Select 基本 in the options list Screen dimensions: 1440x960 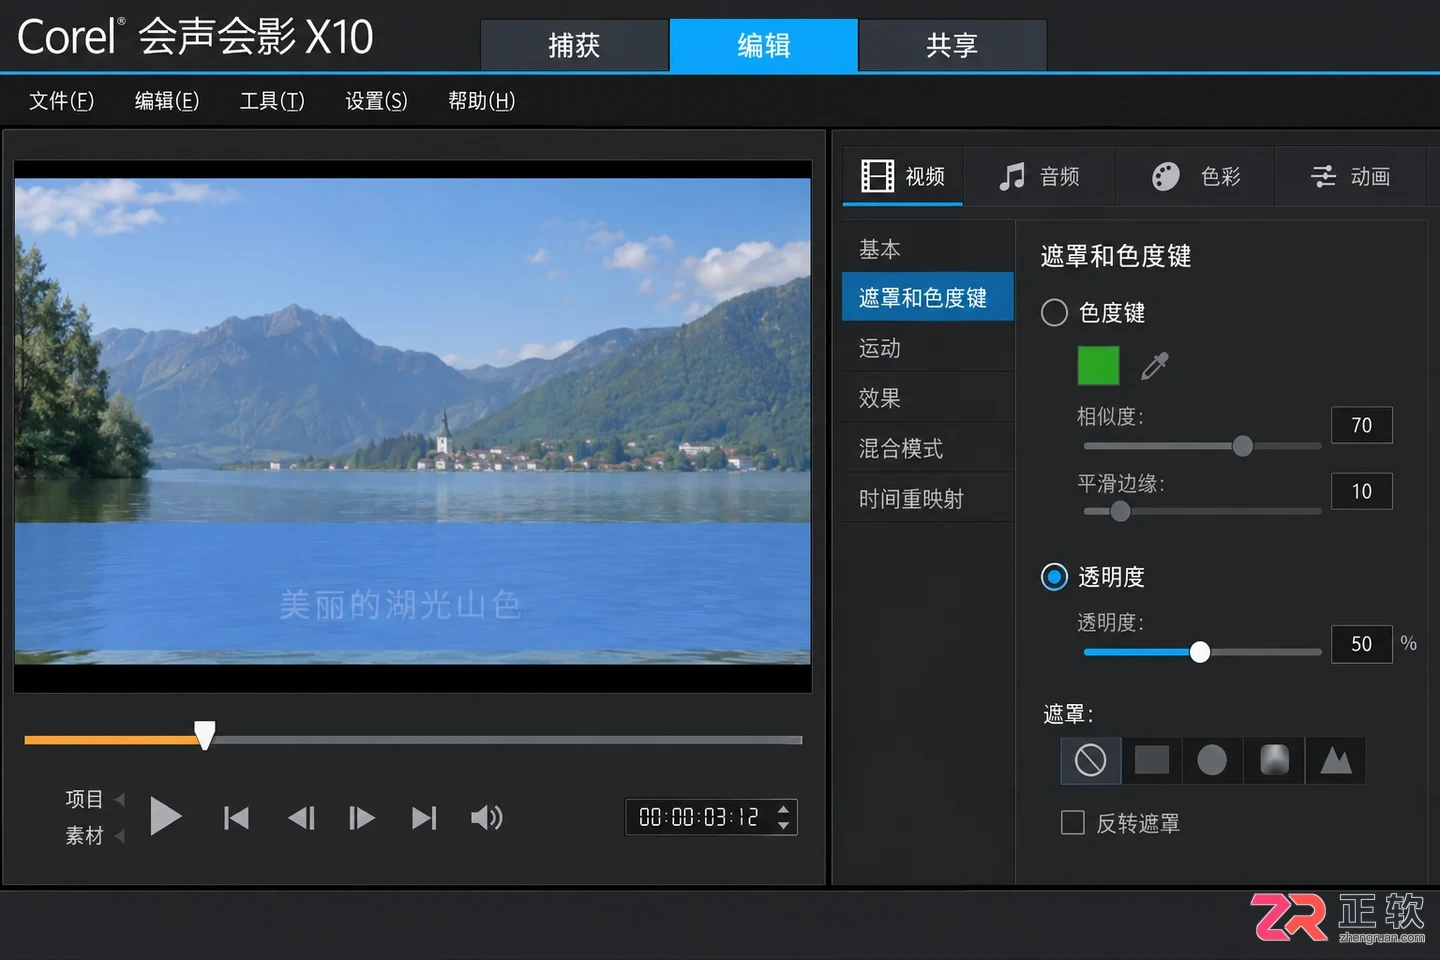927,249
